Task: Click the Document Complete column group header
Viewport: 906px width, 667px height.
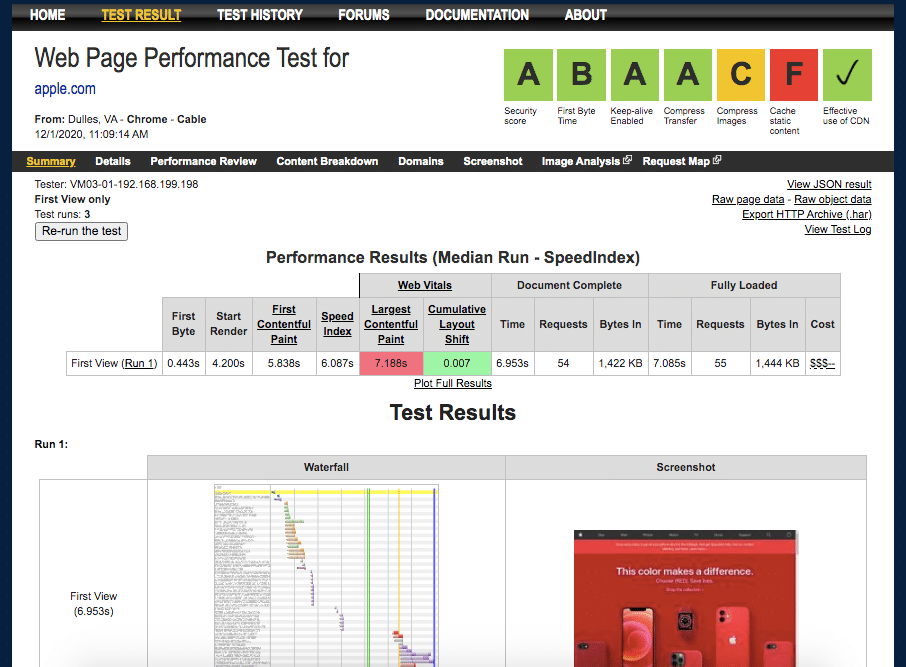Action: 570,285
